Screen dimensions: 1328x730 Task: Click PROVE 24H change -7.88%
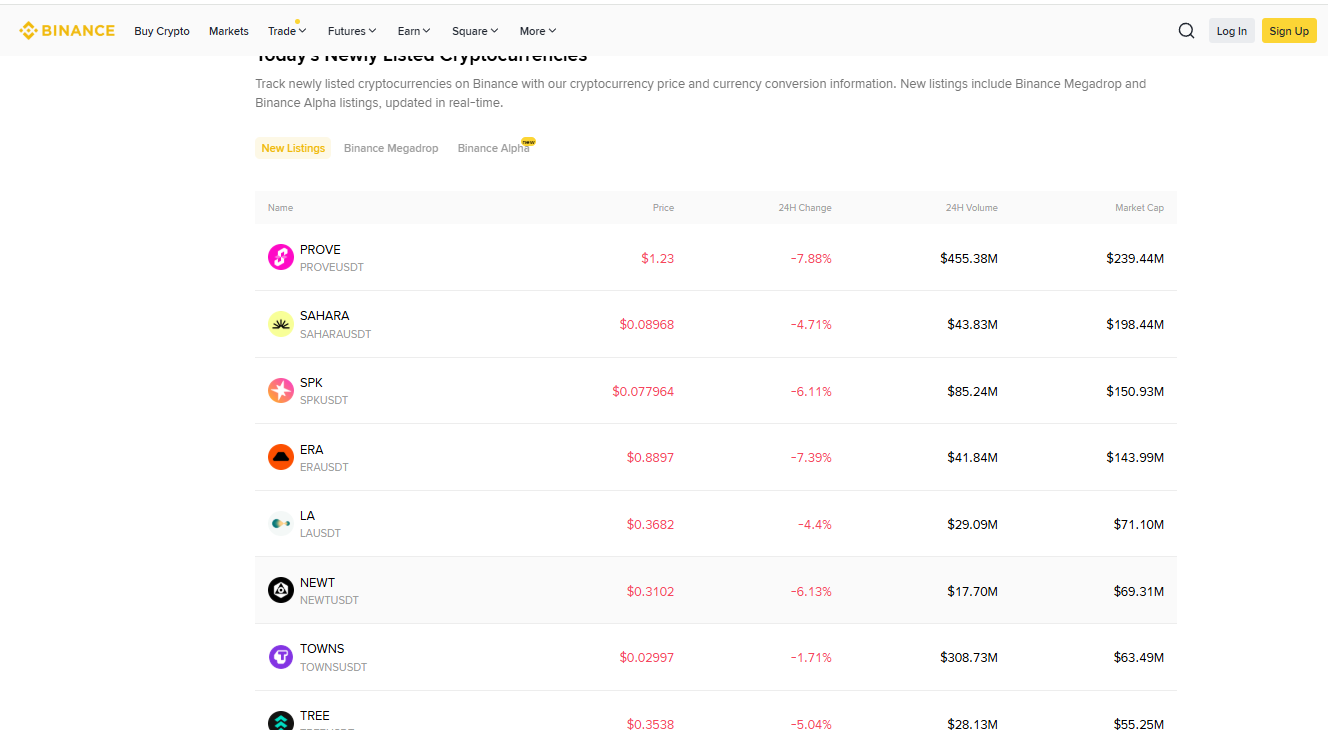click(x=811, y=258)
